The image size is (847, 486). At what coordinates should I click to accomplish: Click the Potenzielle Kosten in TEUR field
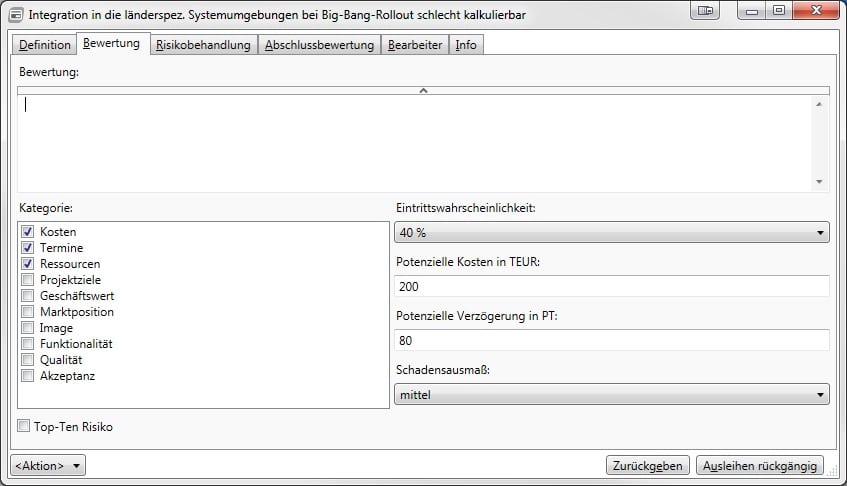613,287
